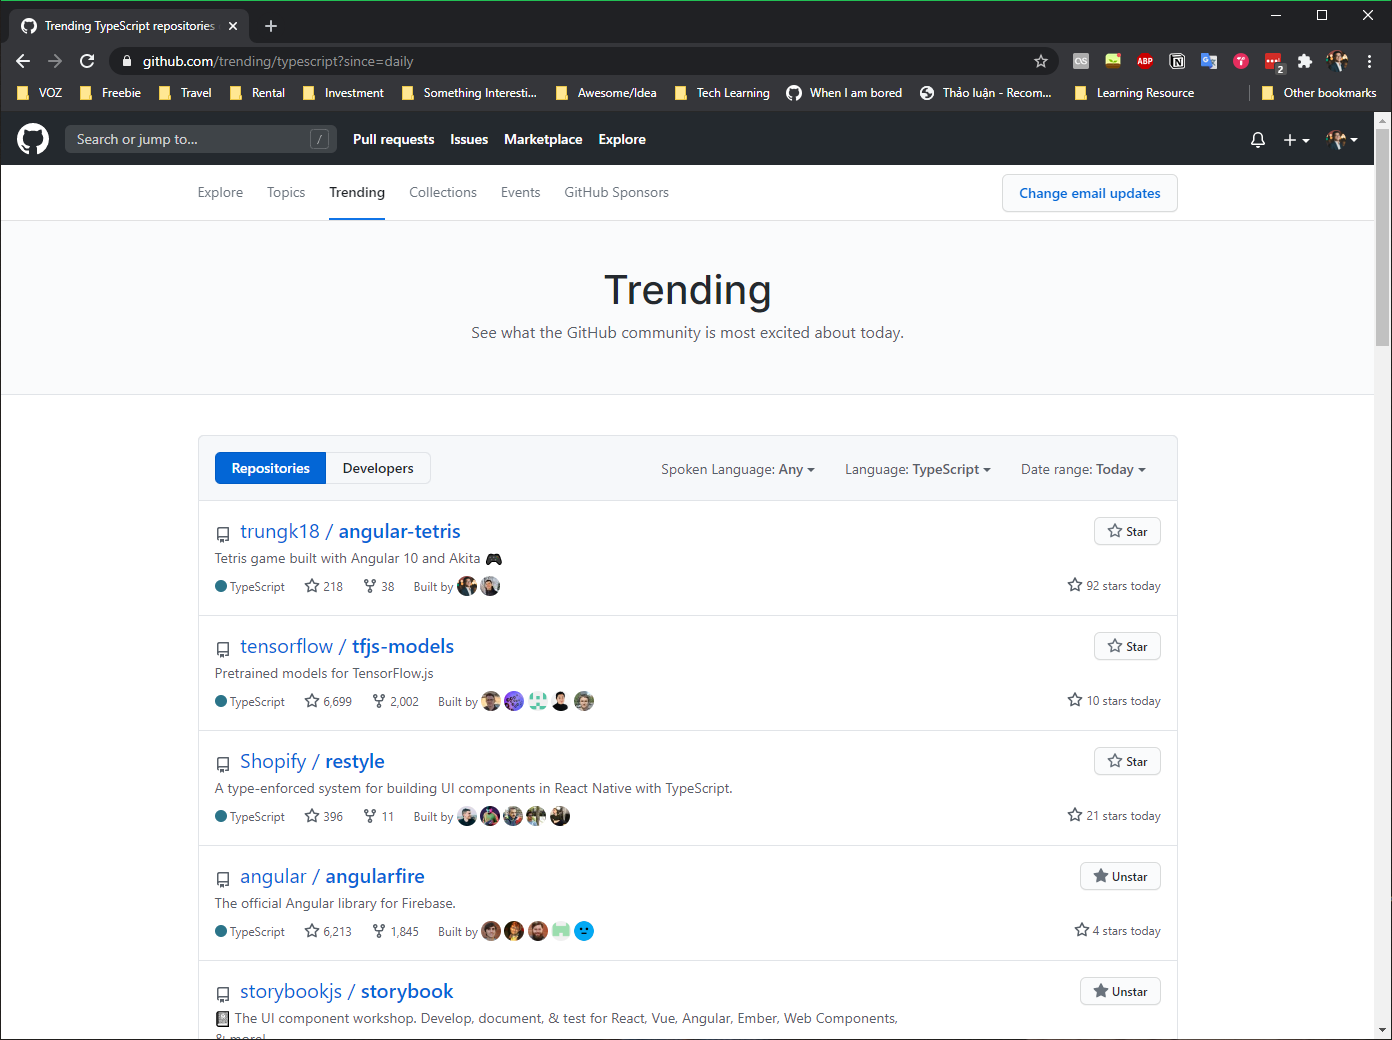Image resolution: width=1392 pixels, height=1040 pixels.
Task: Click stargazers count 218 for angular-tetris
Action: pos(324,586)
